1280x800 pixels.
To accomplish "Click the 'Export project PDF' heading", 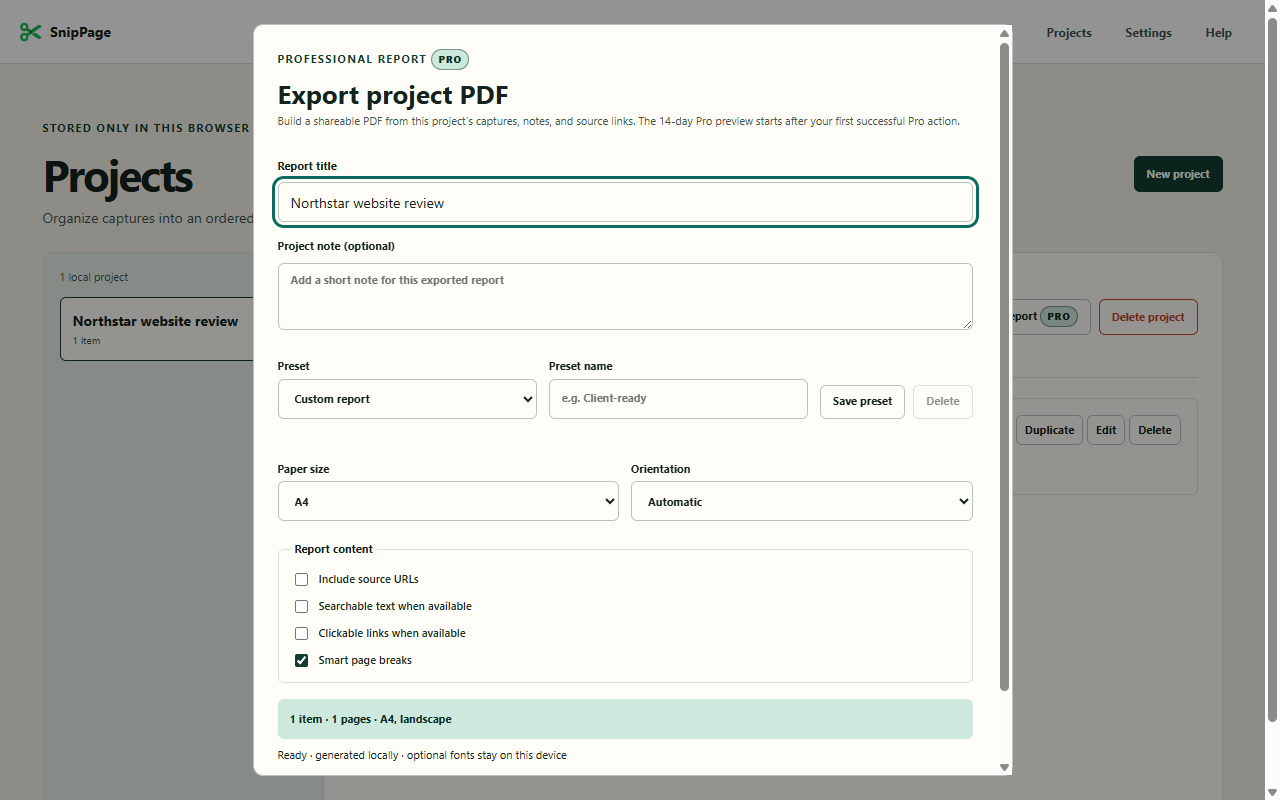I will [393, 96].
